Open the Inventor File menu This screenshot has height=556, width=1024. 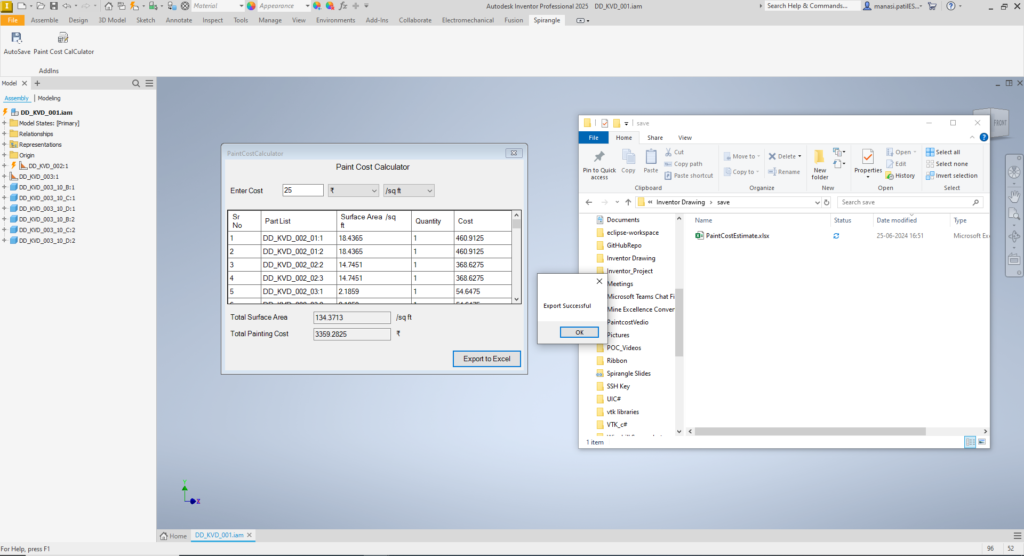point(12,20)
